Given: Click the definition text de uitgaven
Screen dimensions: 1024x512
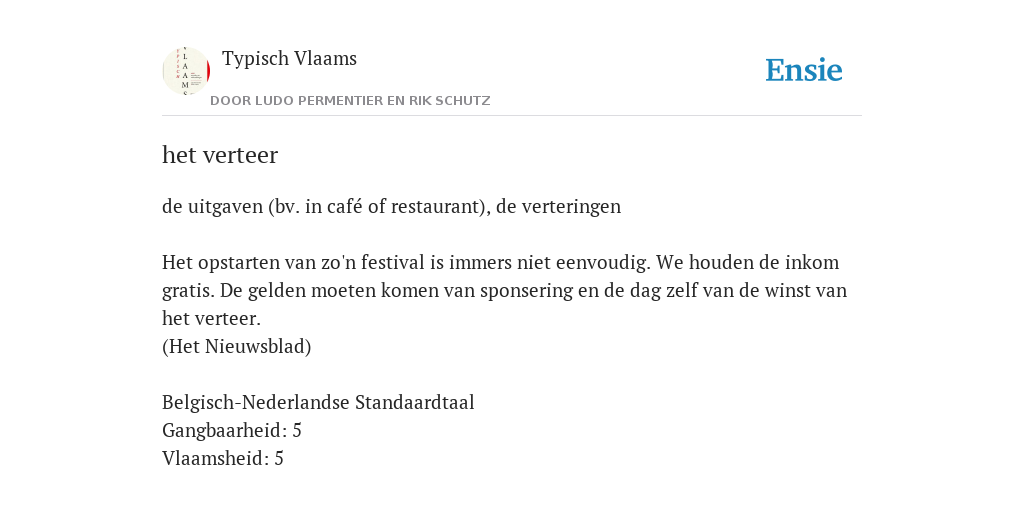Looking at the screenshot, I should [x=391, y=206].
